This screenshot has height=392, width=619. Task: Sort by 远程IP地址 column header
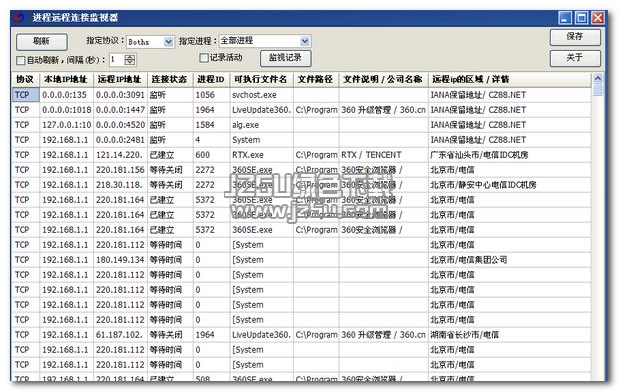[120, 79]
